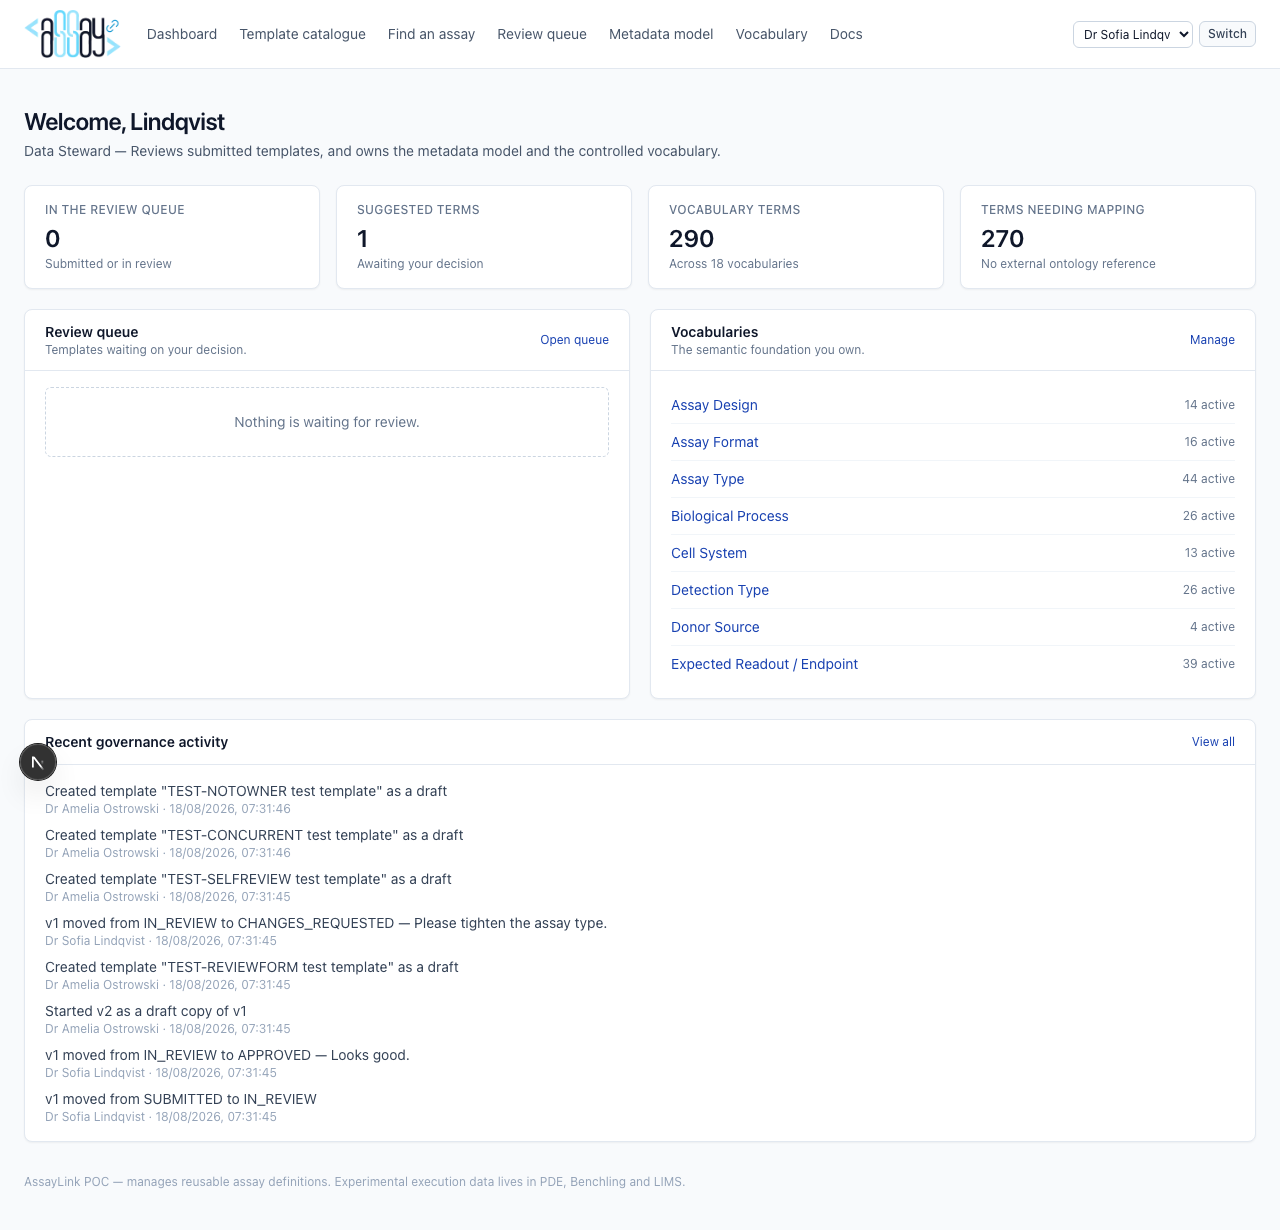Open the Assay Format vocabulary
This screenshot has width=1280, height=1230.
(x=715, y=442)
